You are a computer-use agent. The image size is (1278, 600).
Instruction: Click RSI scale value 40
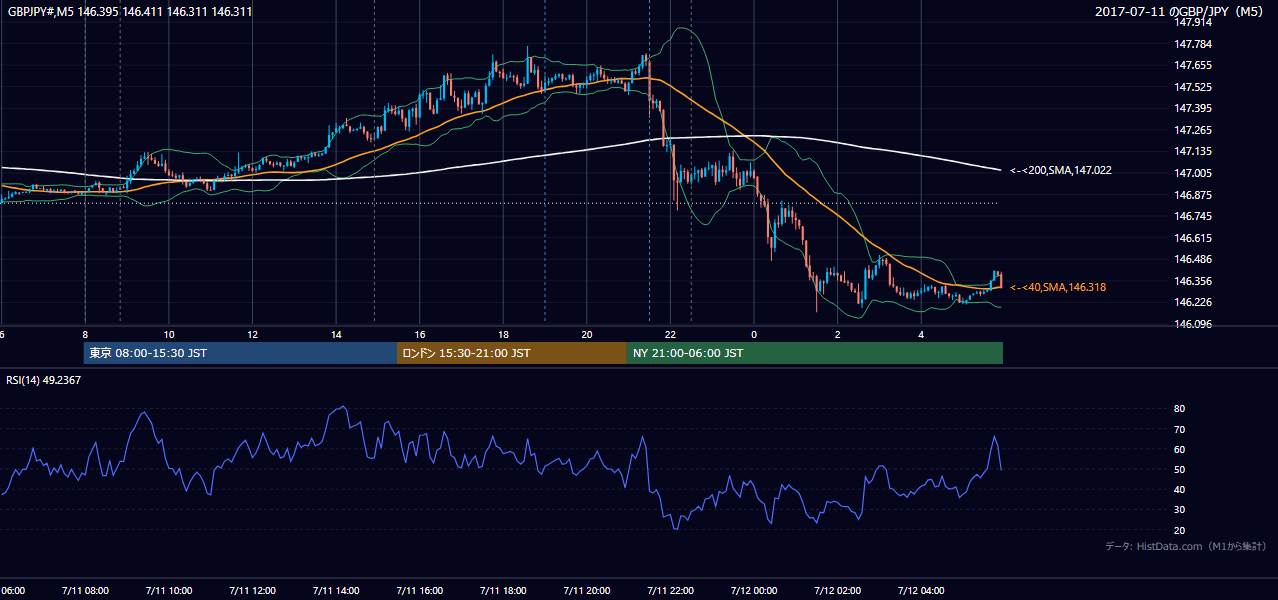click(1179, 489)
